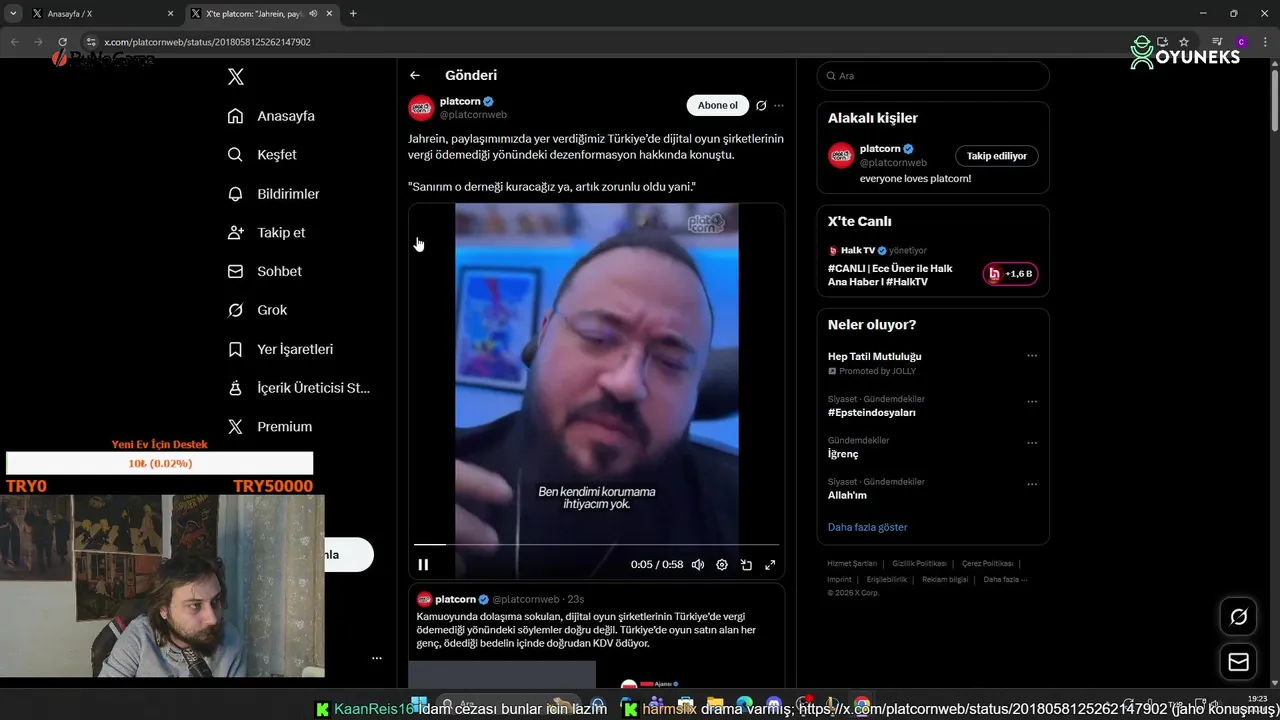Image resolution: width=1280 pixels, height=720 pixels.
Task: Click the address bar URL
Action: (x=207, y=42)
